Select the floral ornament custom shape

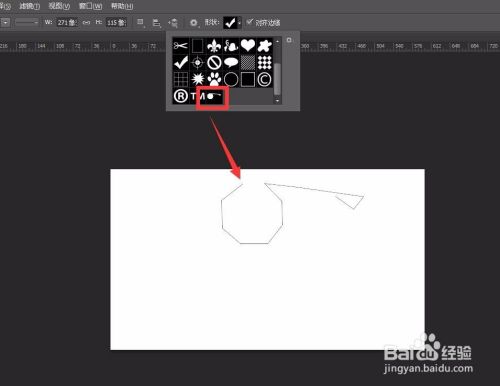click(x=231, y=46)
